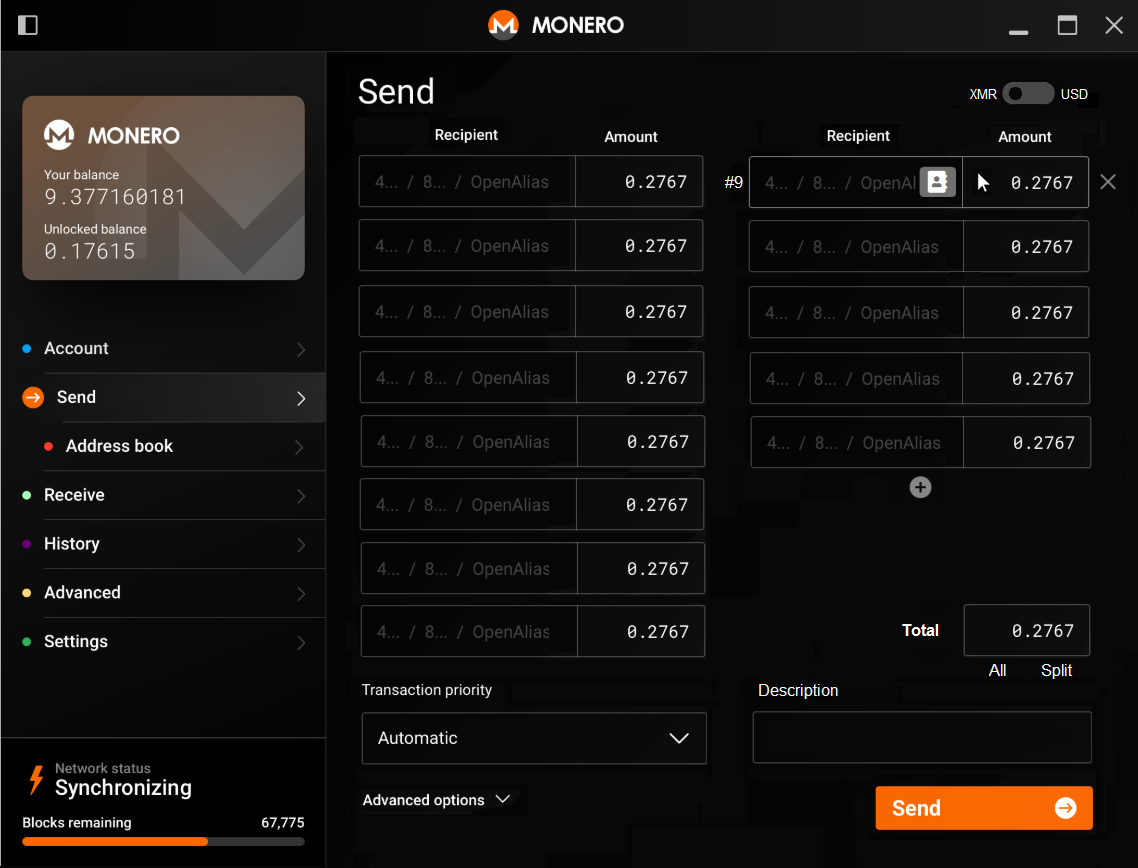The height and width of the screenshot is (868, 1138).
Task: Remove recipient #9 with the X icon
Action: coord(1108,181)
